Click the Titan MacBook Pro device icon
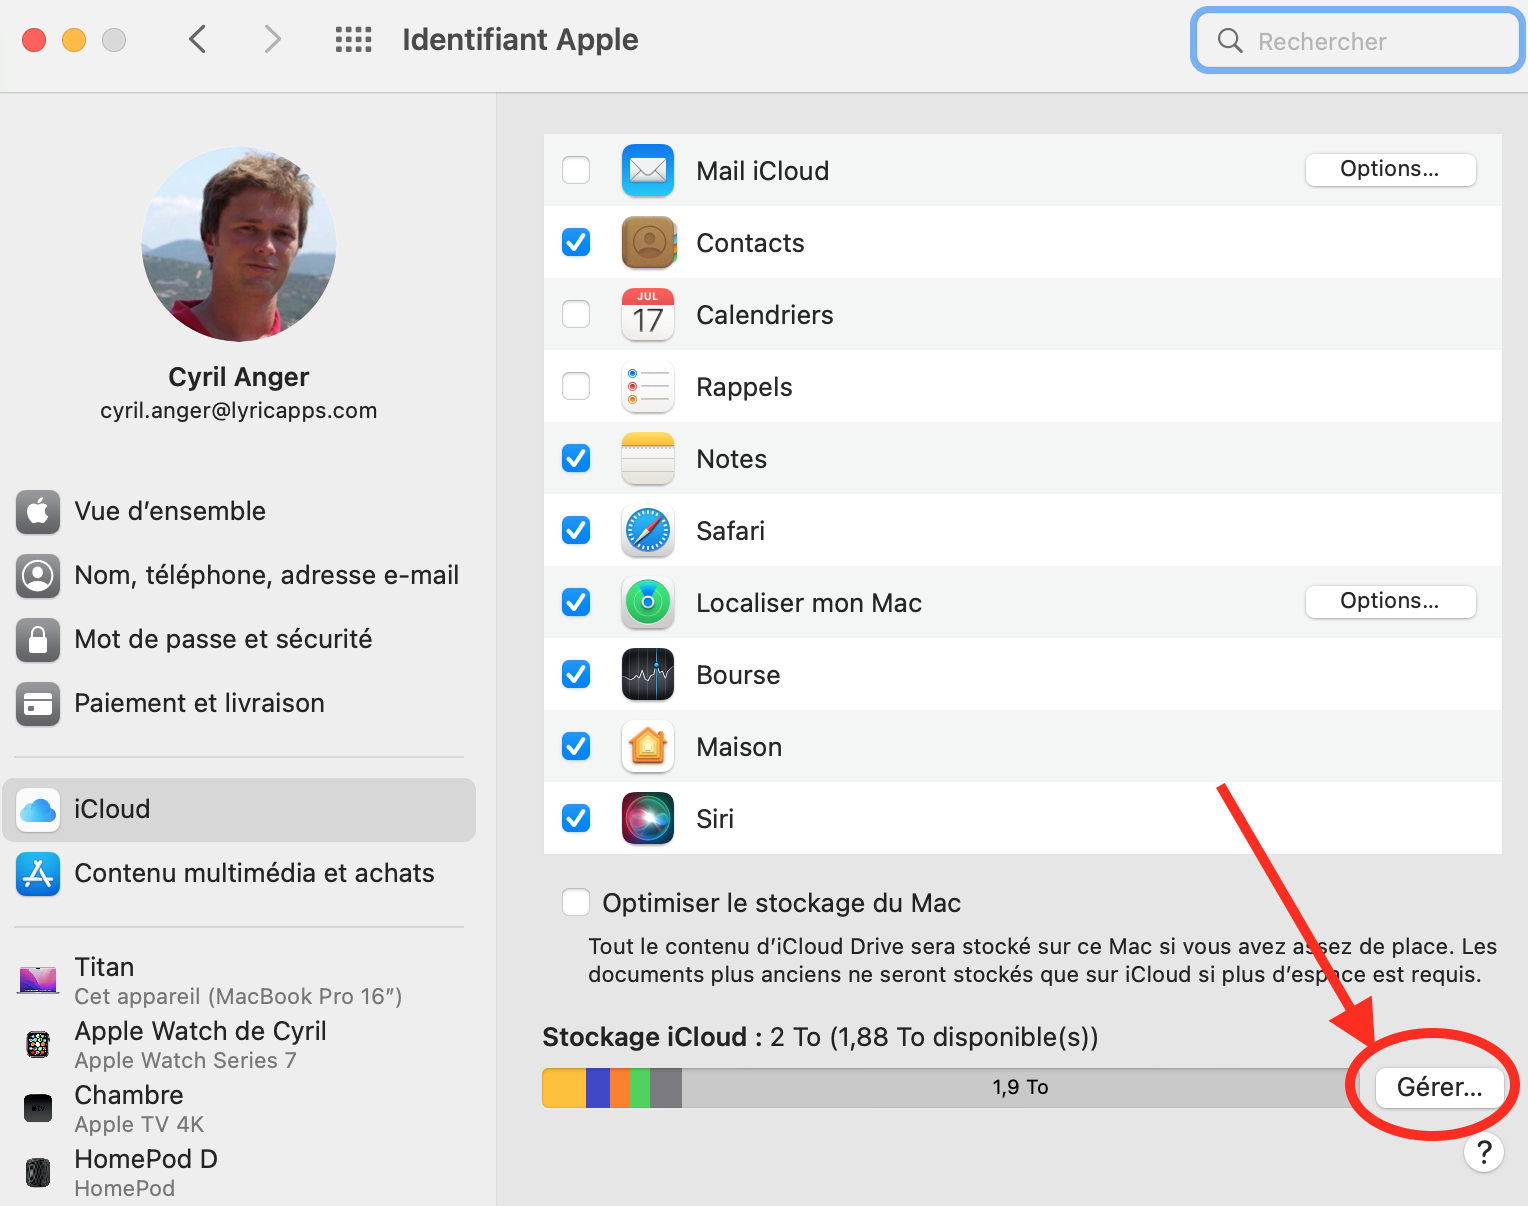 38,980
